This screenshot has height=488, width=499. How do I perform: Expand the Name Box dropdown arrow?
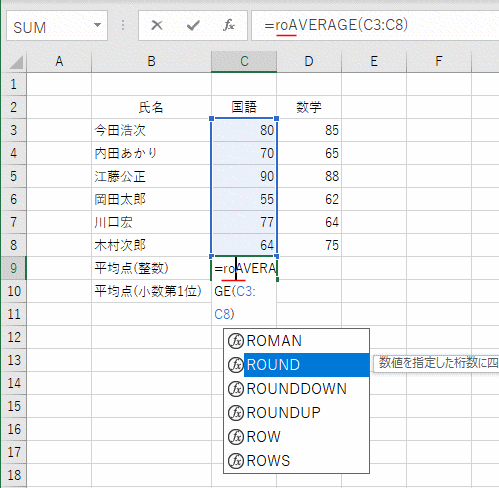[97, 25]
